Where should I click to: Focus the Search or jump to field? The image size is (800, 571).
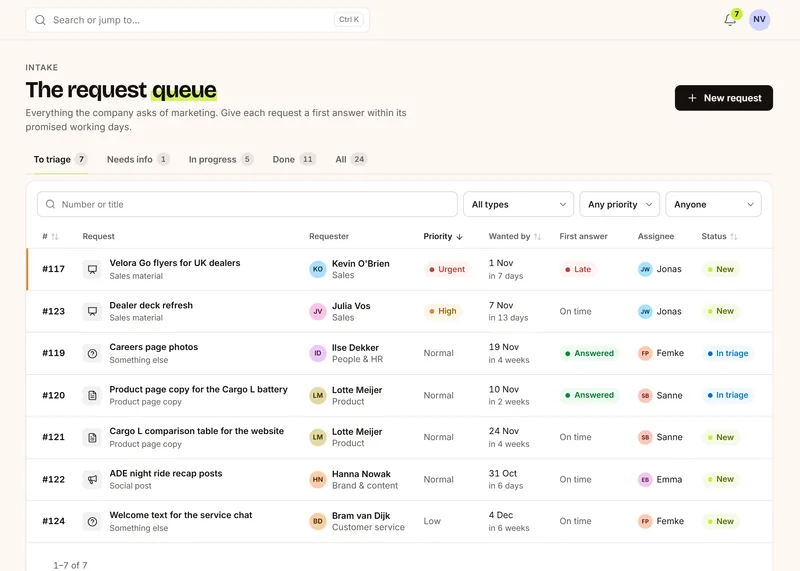[x=197, y=20]
